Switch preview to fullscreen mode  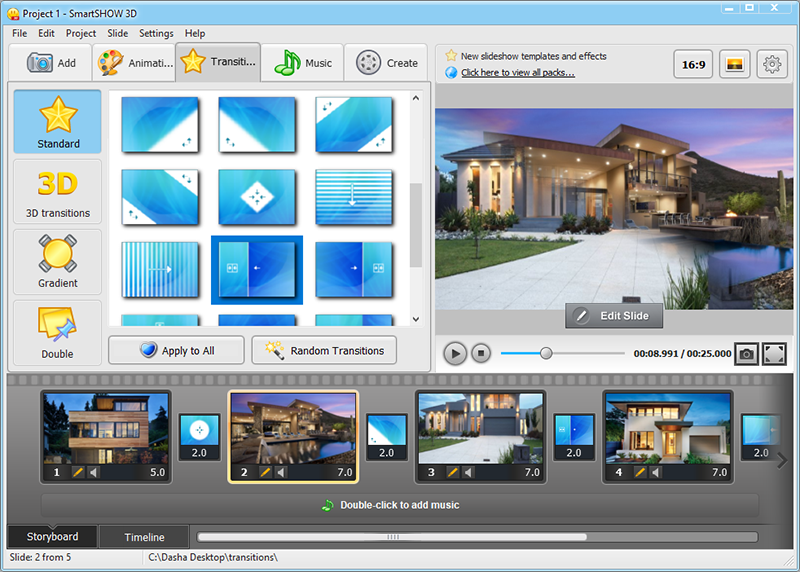pos(774,354)
